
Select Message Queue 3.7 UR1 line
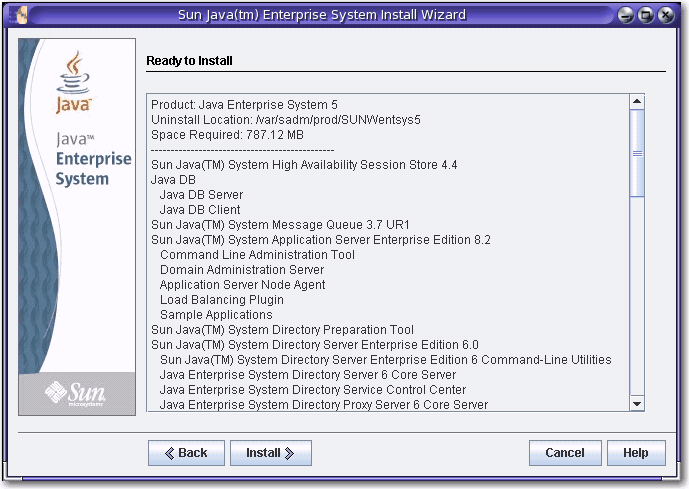coord(280,225)
